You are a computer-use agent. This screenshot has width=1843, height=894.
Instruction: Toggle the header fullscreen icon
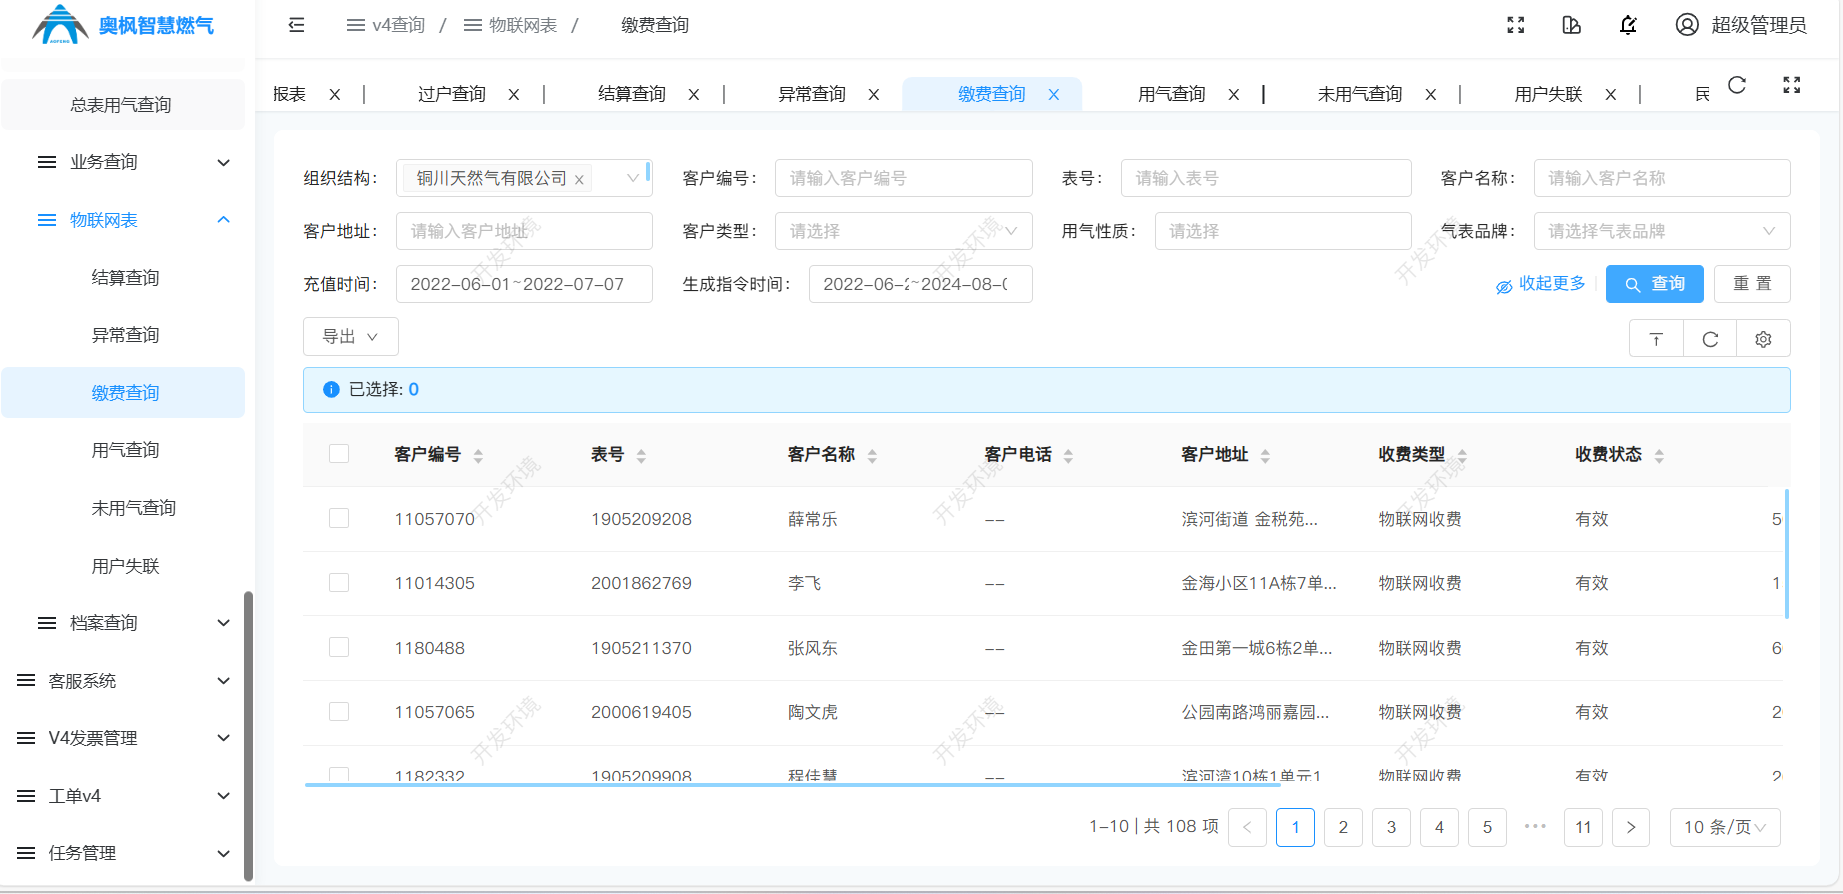(1516, 25)
